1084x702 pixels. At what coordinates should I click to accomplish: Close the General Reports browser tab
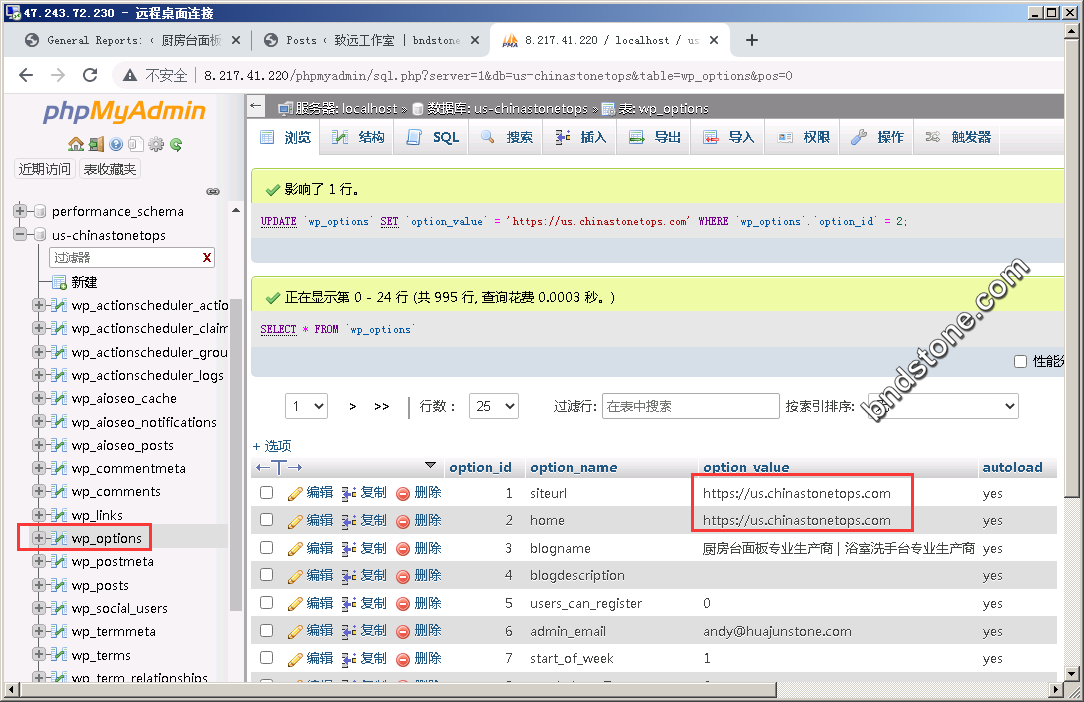click(236, 40)
